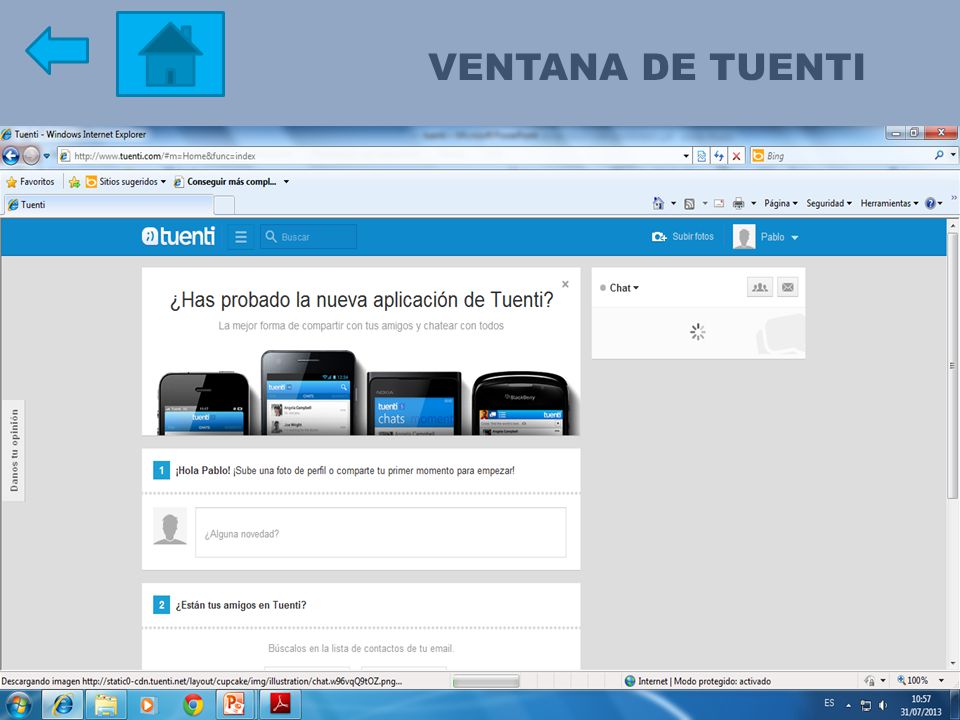Viewport: 960px width, 720px height.
Task: Click the page vertical scrollbar
Action: (x=952, y=366)
